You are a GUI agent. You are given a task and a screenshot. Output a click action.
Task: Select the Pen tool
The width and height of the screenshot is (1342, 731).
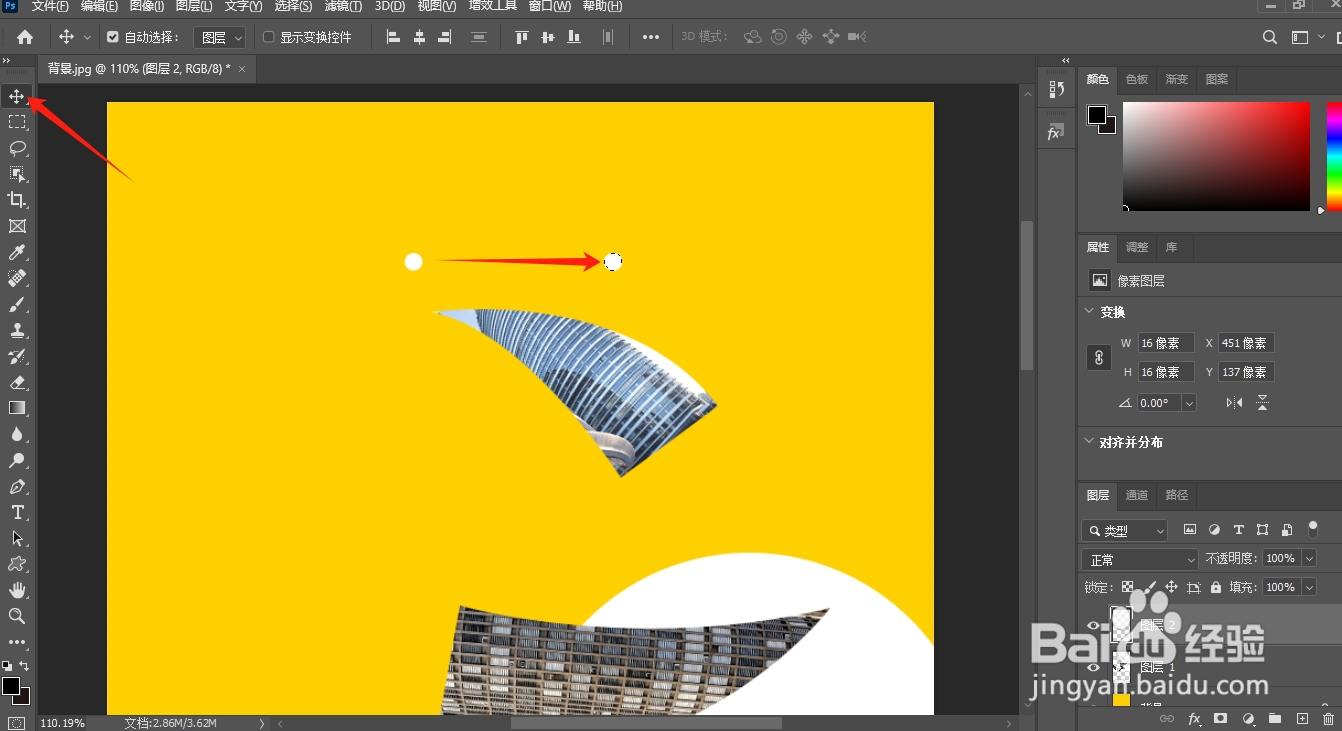[17, 486]
